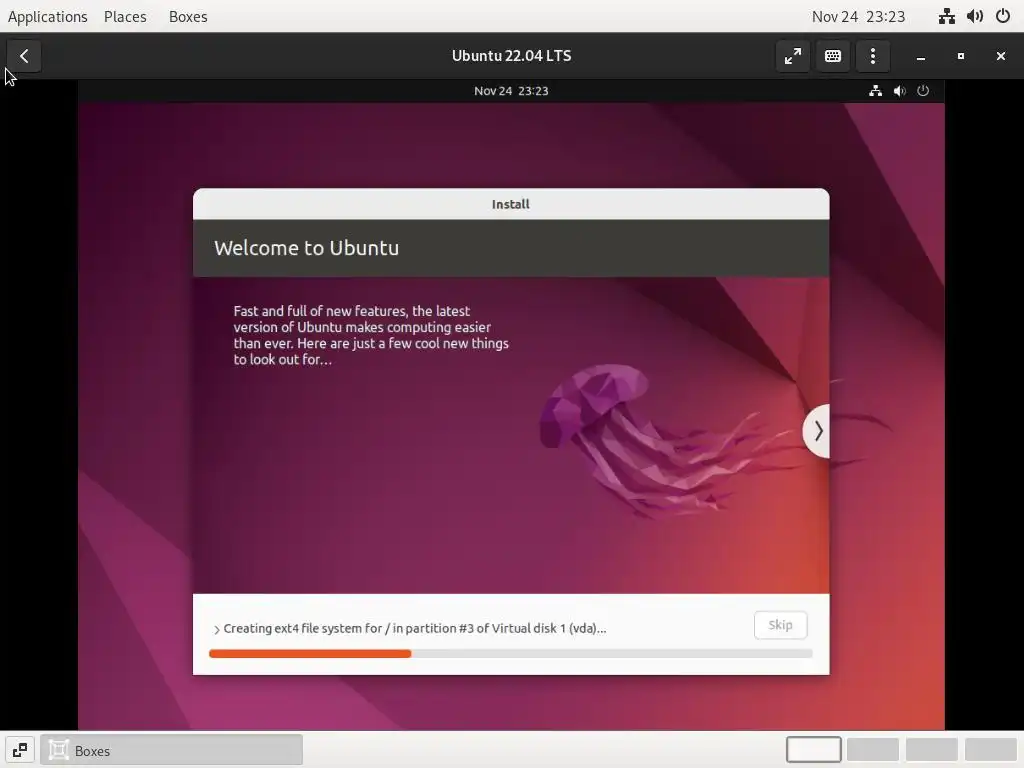Expand installer details chevron beside Creating ext4 text
This screenshot has width=1024, height=768.
pyautogui.click(x=216, y=630)
